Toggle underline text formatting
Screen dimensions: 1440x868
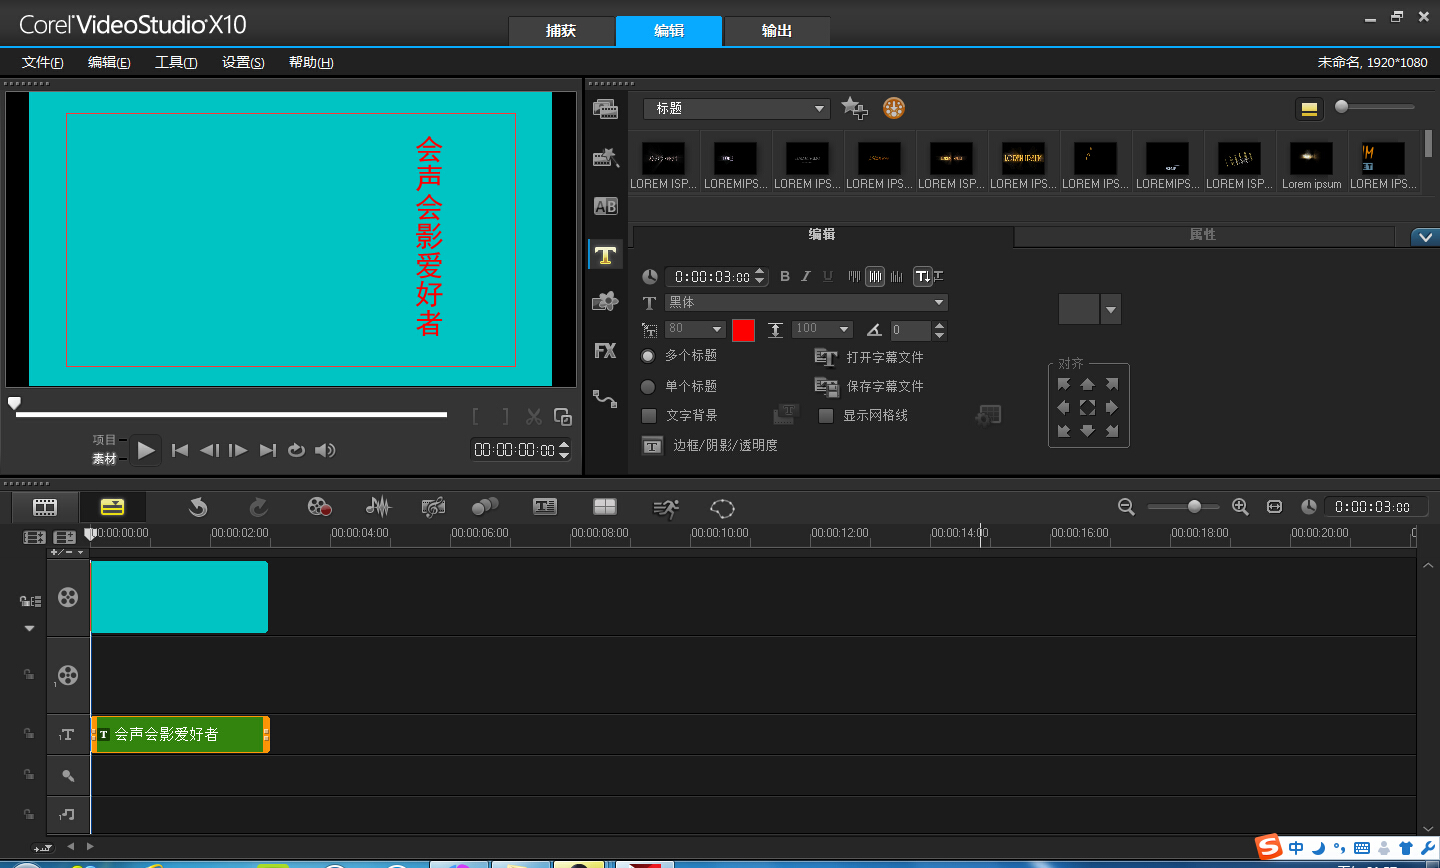[x=828, y=276]
